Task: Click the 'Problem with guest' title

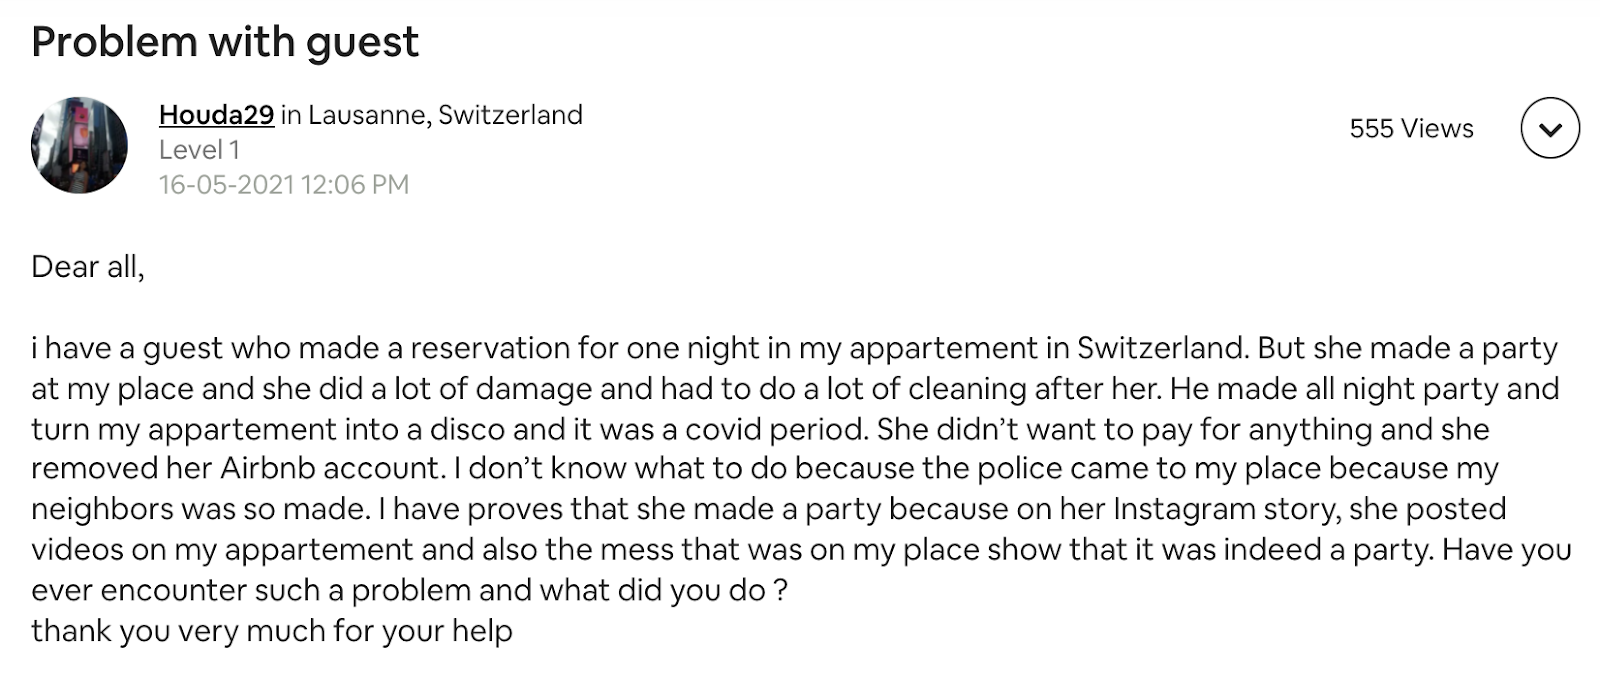Action: click(225, 42)
